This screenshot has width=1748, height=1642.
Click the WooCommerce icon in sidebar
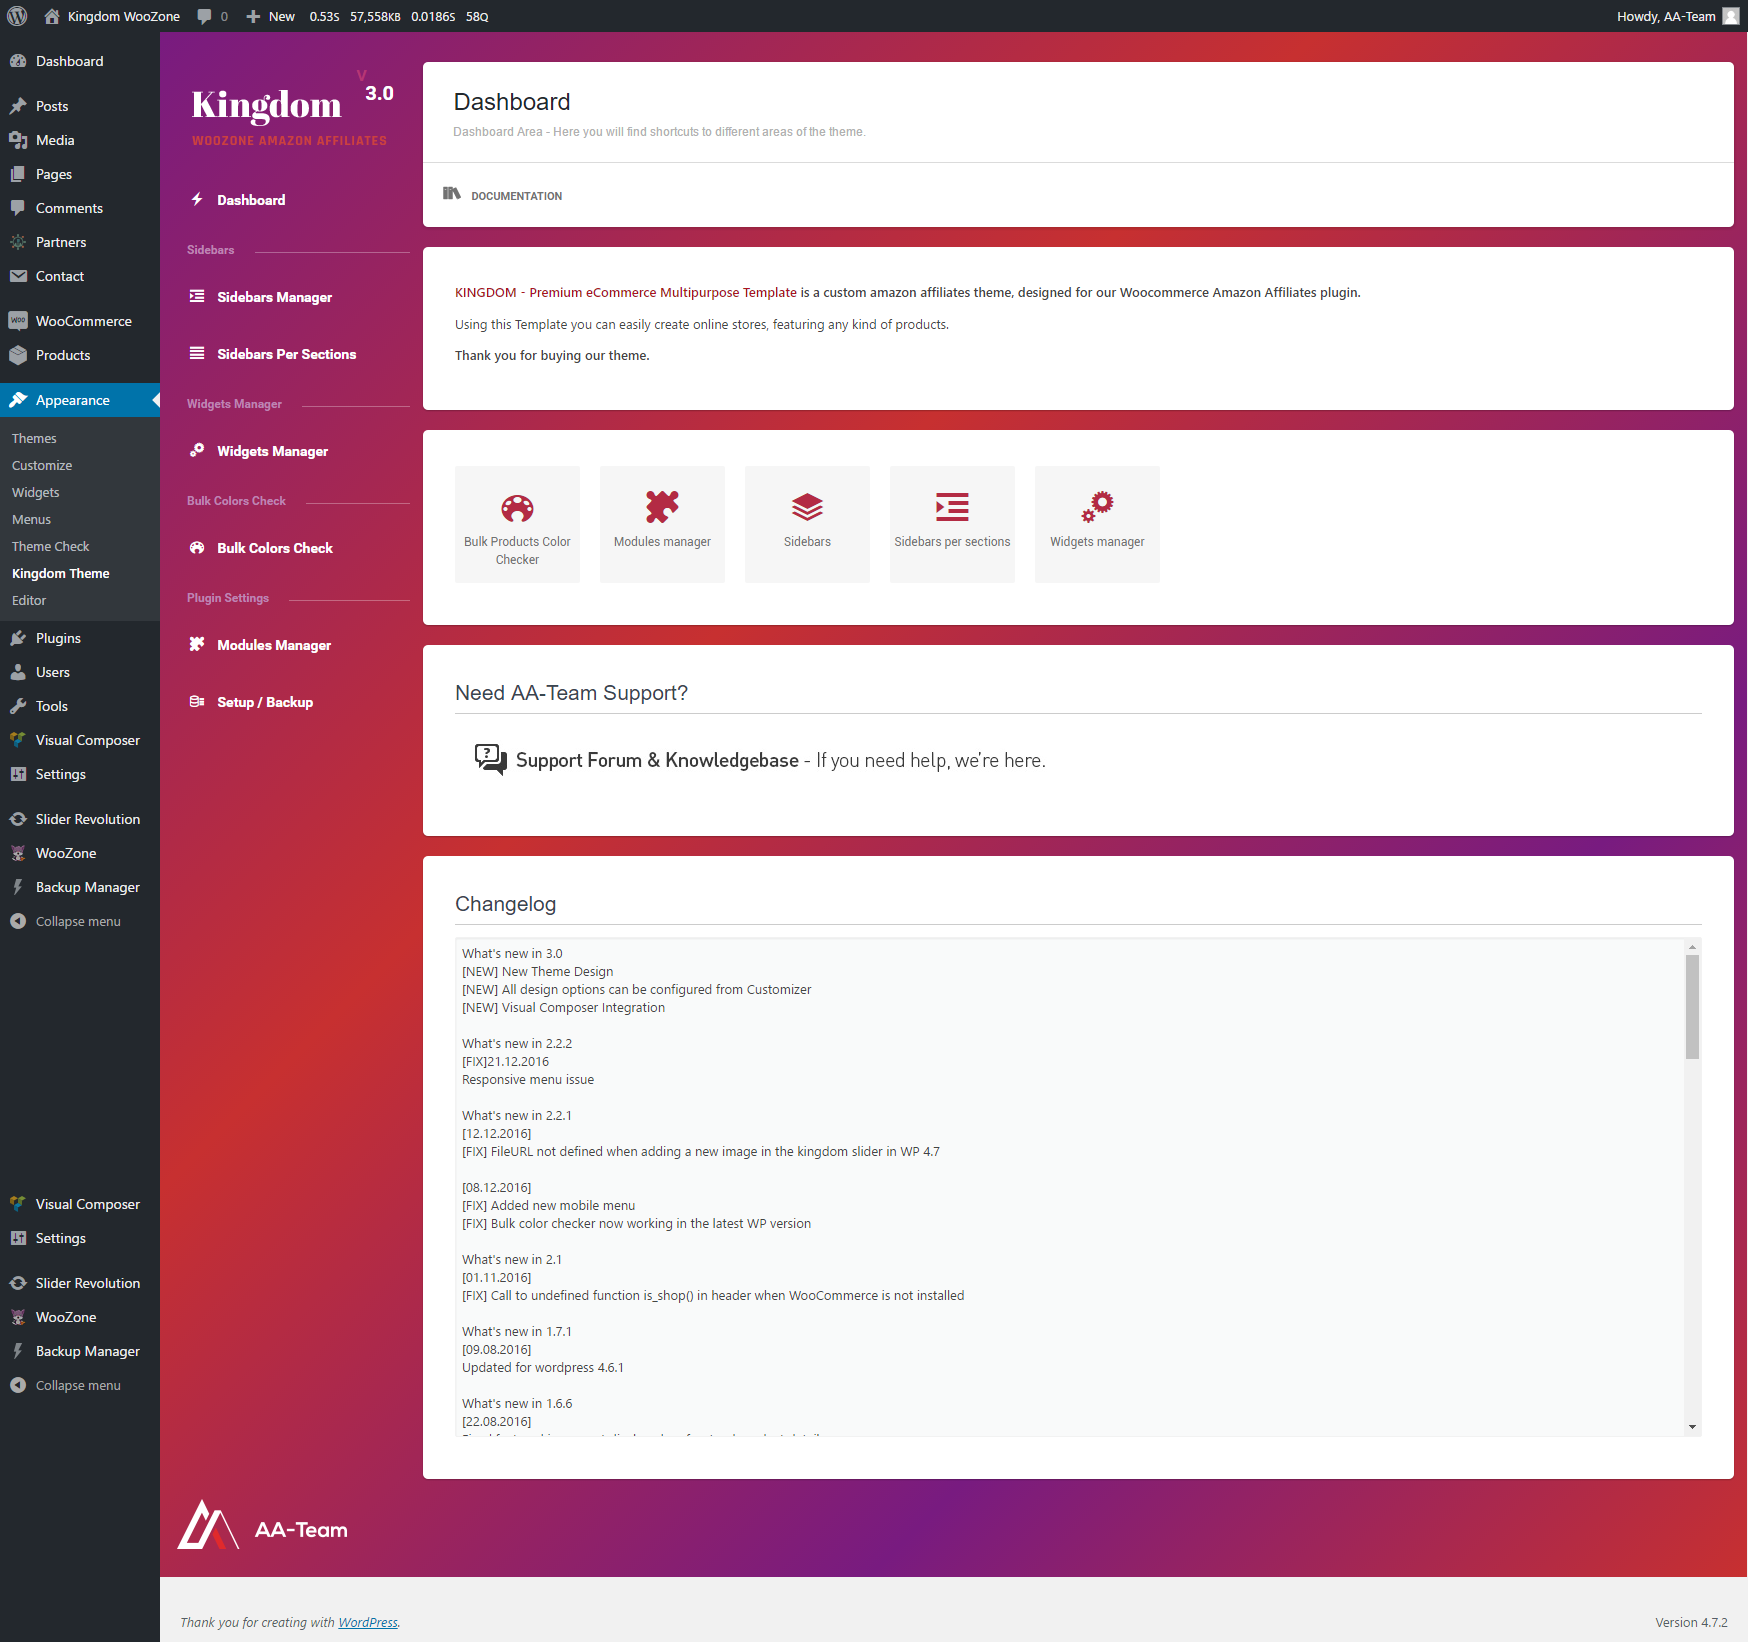tap(18, 321)
